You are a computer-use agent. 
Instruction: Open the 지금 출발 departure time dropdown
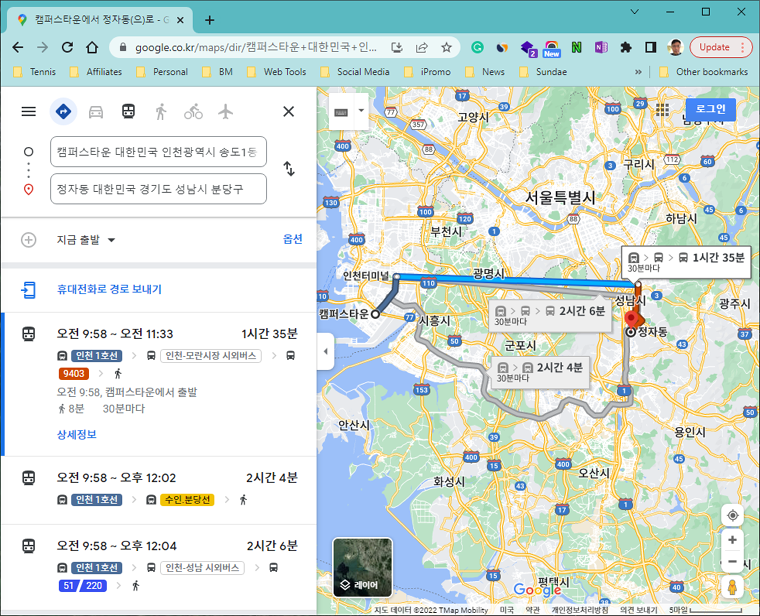coord(86,239)
